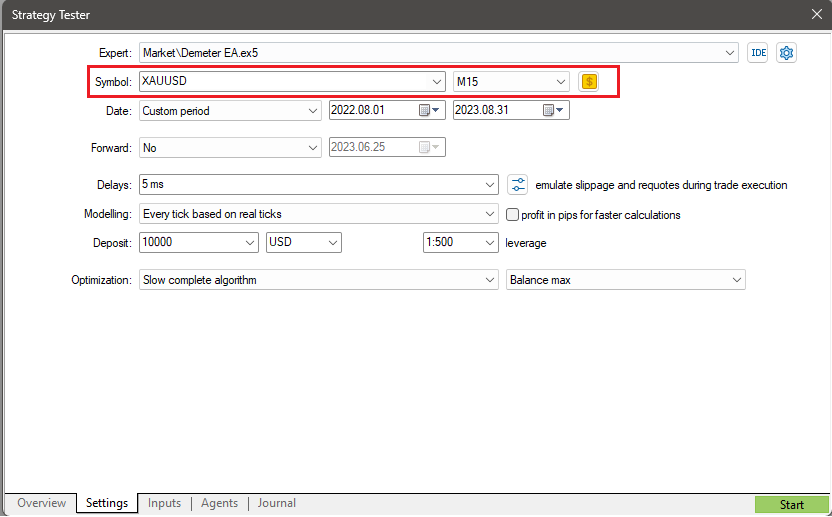832x517 pixels.
Task: Click the Optimization label
Action: [x=101, y=280]
